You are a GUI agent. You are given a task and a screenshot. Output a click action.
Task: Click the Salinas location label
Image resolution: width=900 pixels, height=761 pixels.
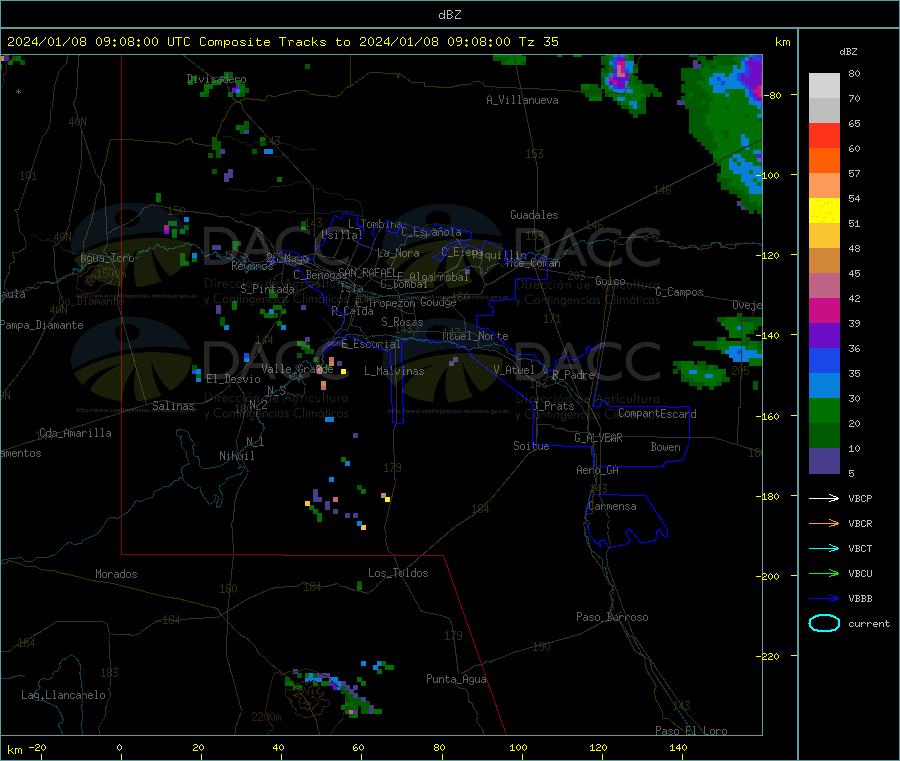click(x=173, y=406)
